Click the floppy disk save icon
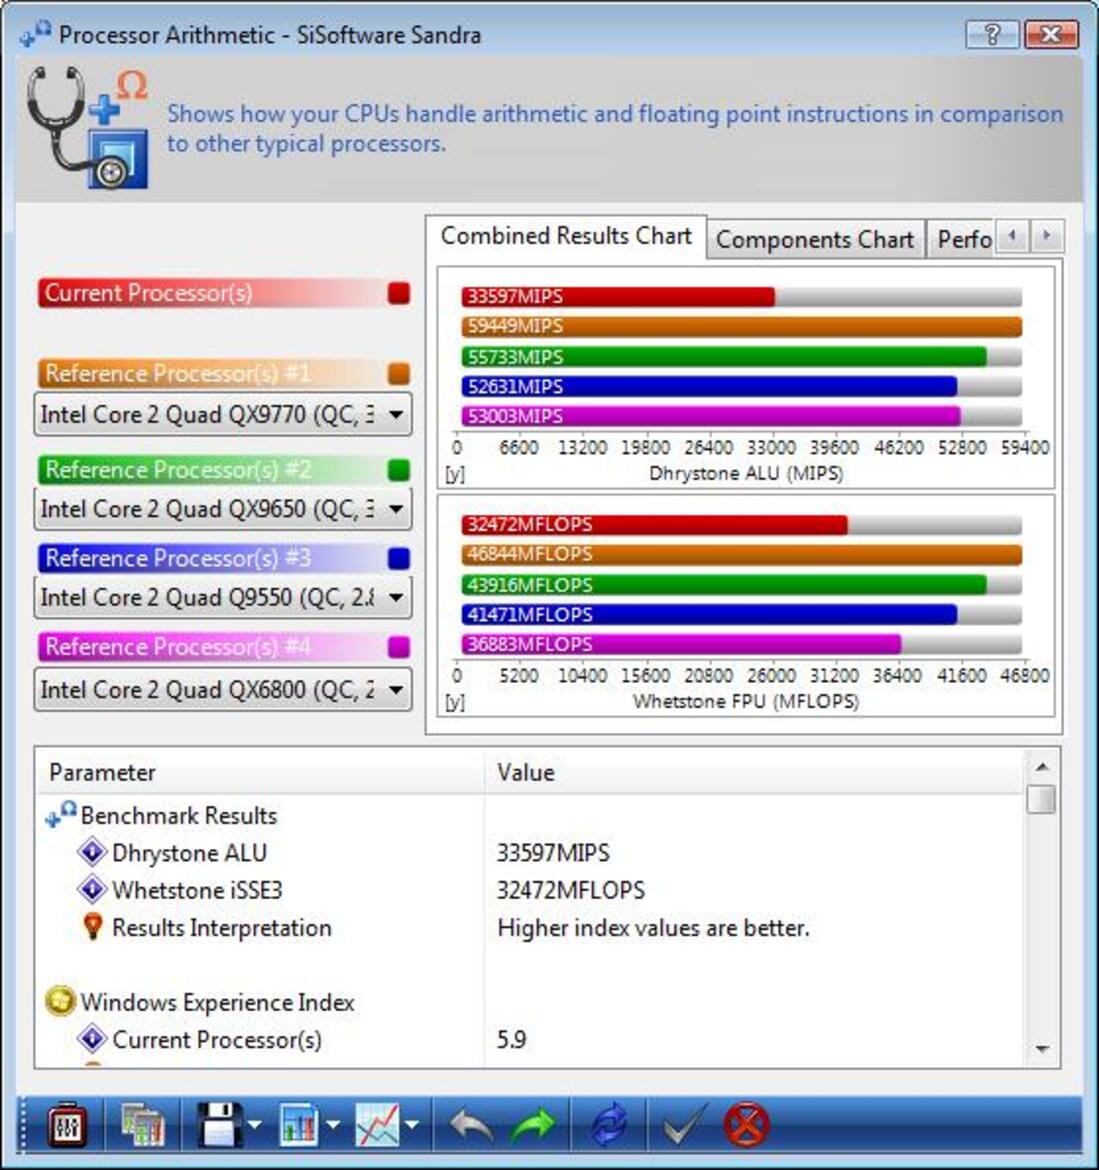Image resolution: width=1099 pixels, height=1170 pixels. point(220,1124)
